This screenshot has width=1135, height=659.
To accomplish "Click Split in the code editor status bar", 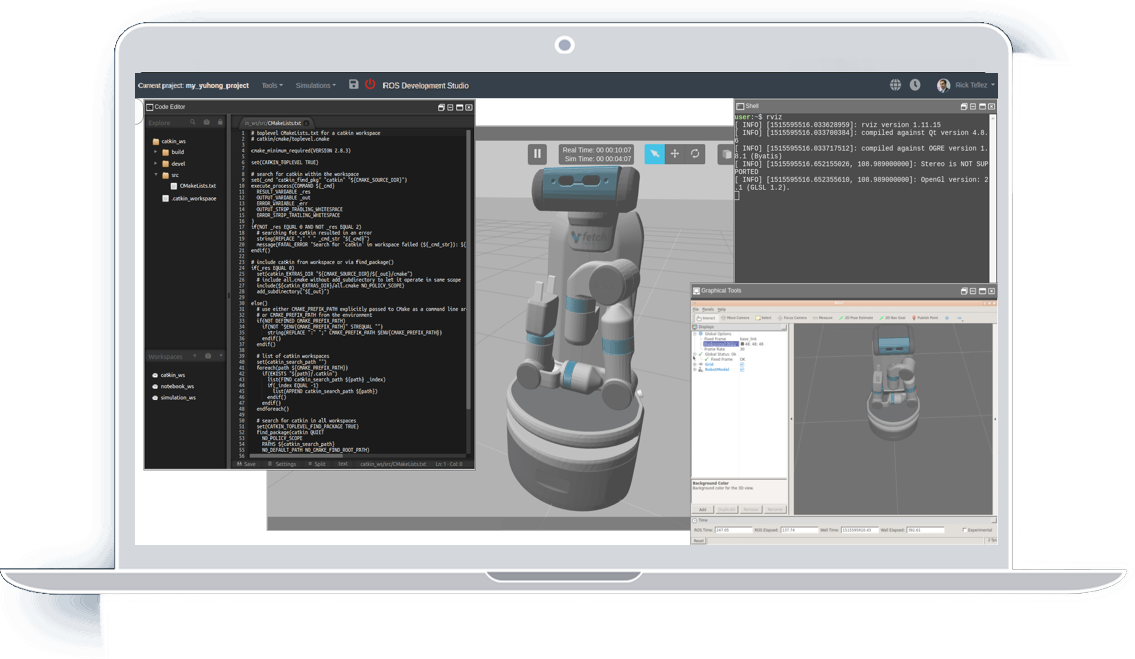I will [317, 464].
